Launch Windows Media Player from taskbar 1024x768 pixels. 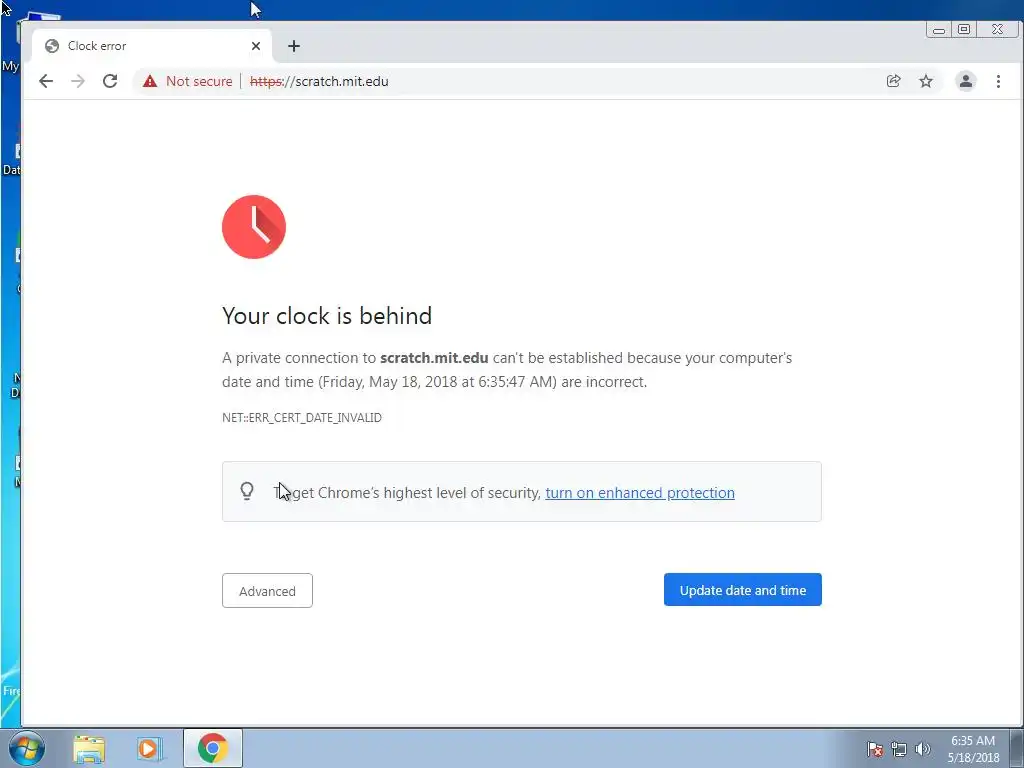tap(149, 748)
